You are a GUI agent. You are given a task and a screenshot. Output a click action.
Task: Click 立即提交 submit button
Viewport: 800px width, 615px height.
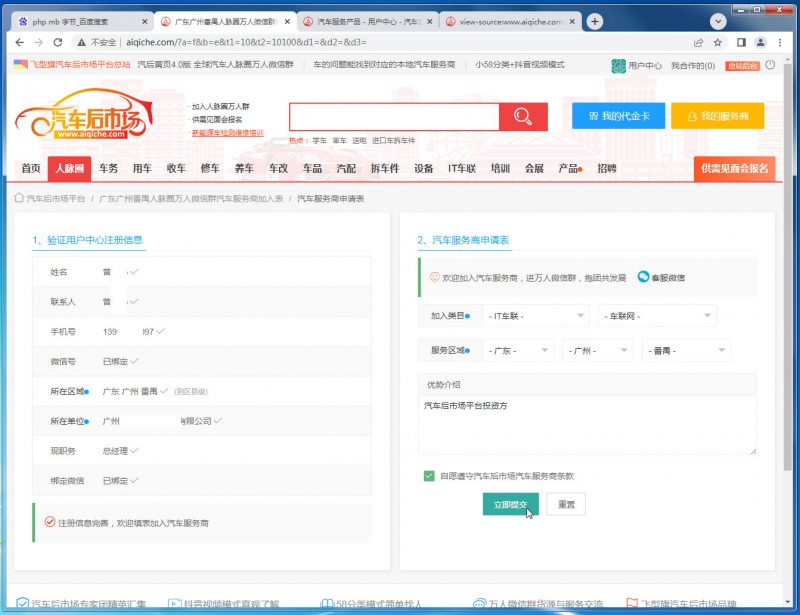point(510,504)
